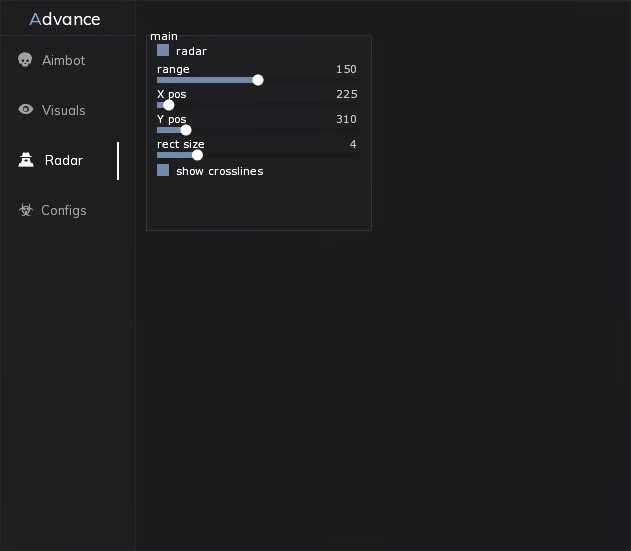Click the eye icon beside Visuals
This screenshot has width=631, height=551.
point(26,110)
